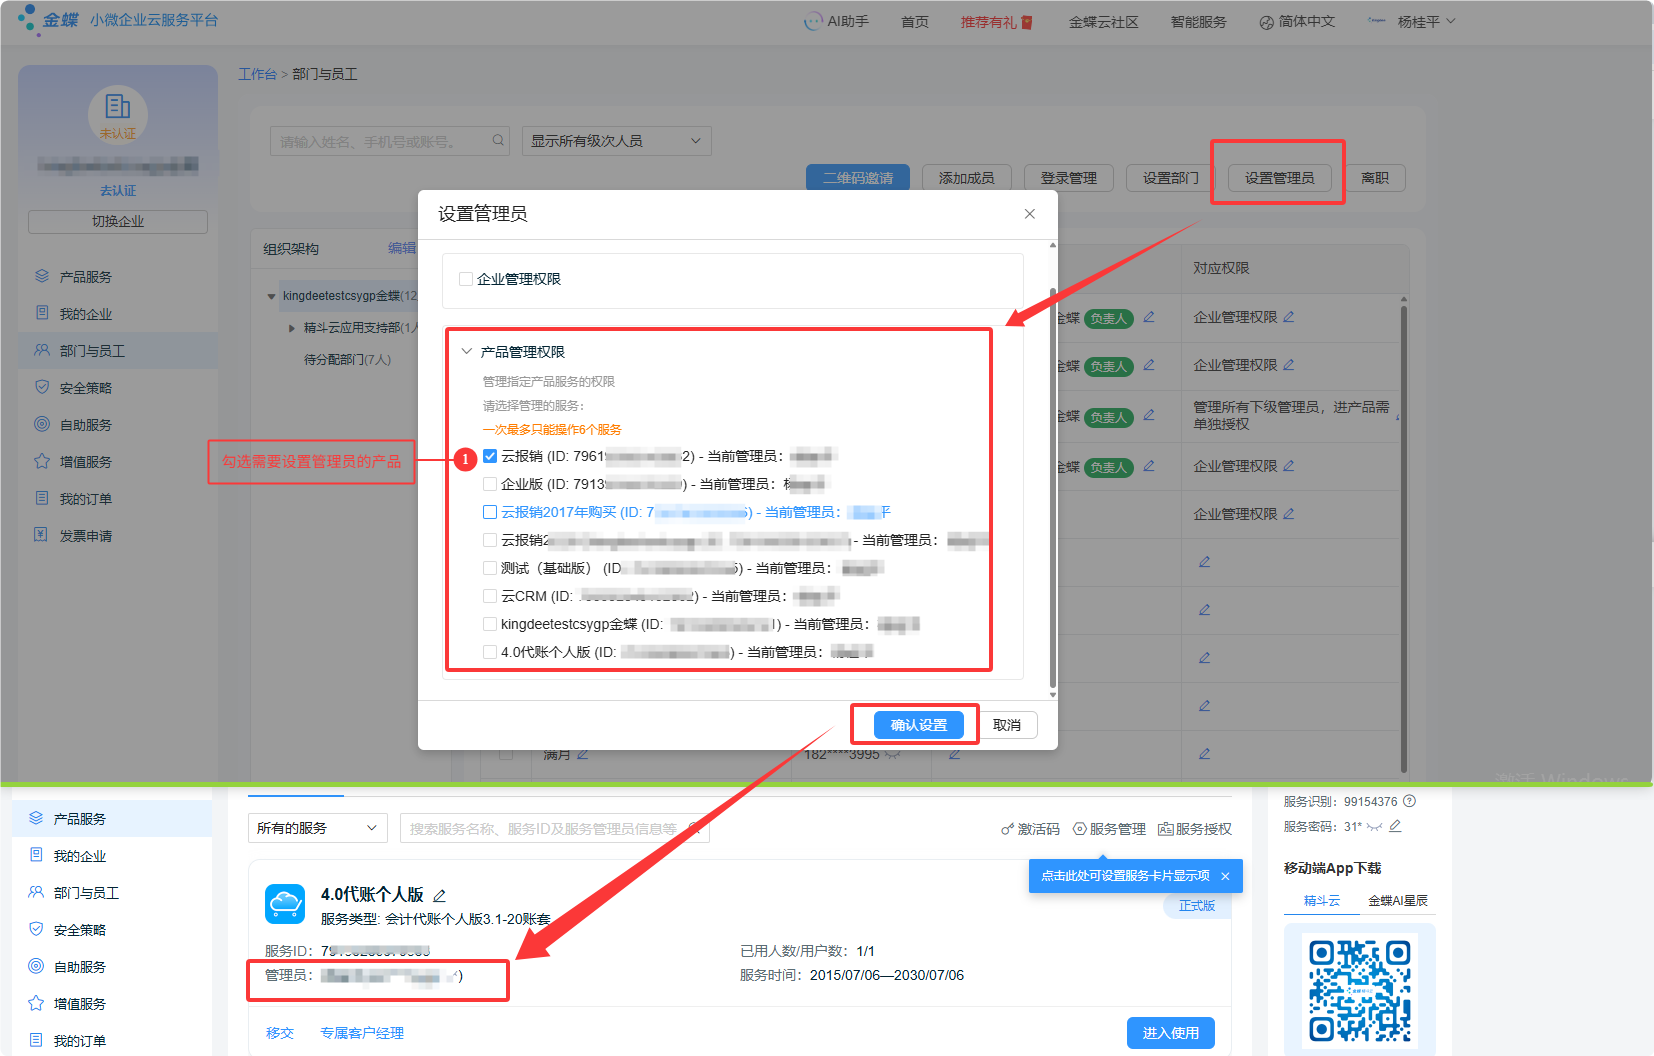Open the AI助手 assistant

click(837, 21)
